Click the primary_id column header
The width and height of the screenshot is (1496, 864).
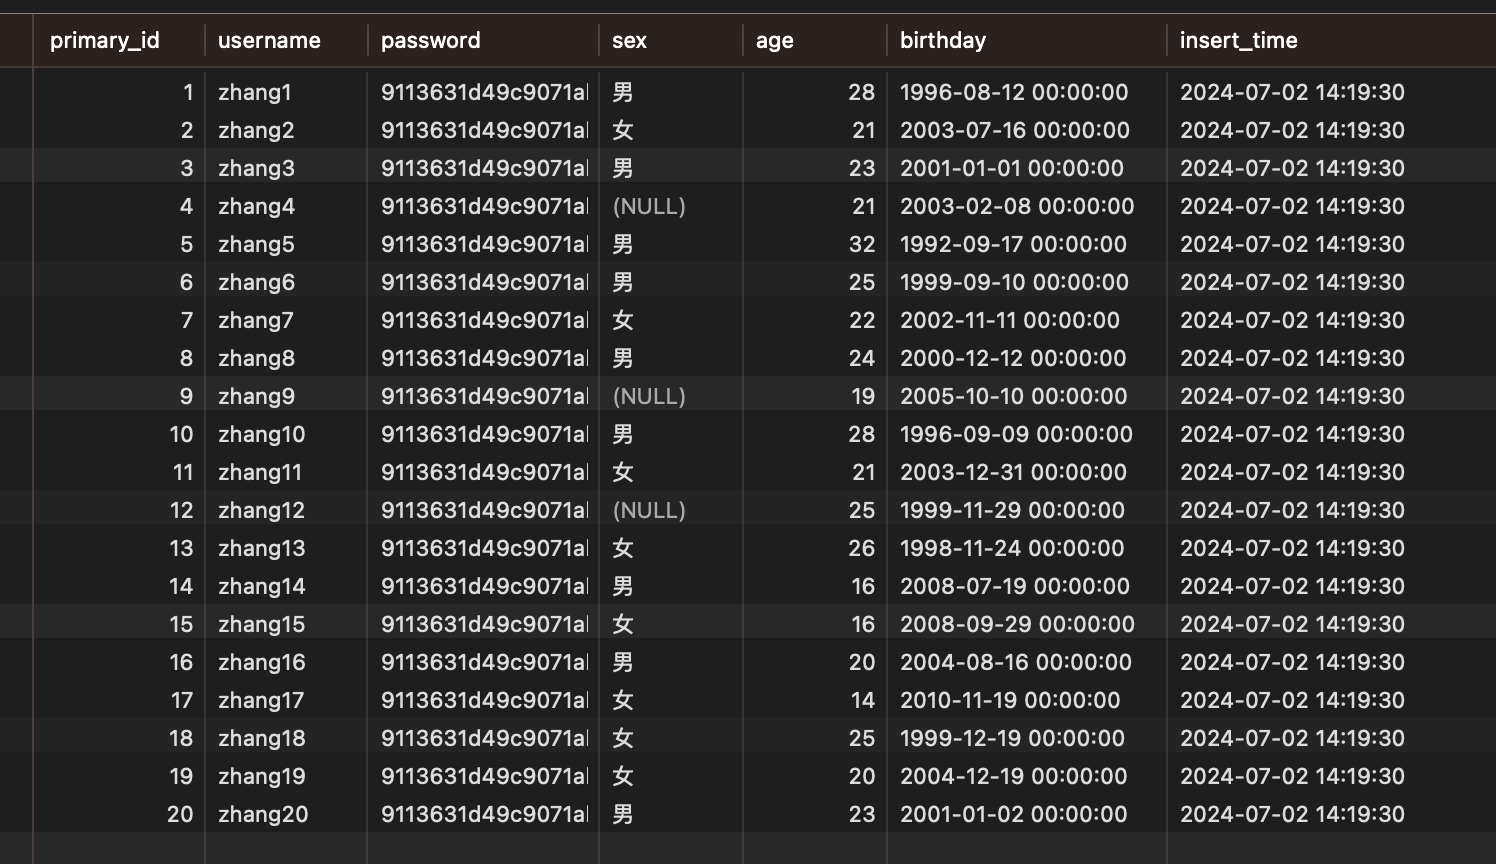pyautogui.click(x=105, y=41)
